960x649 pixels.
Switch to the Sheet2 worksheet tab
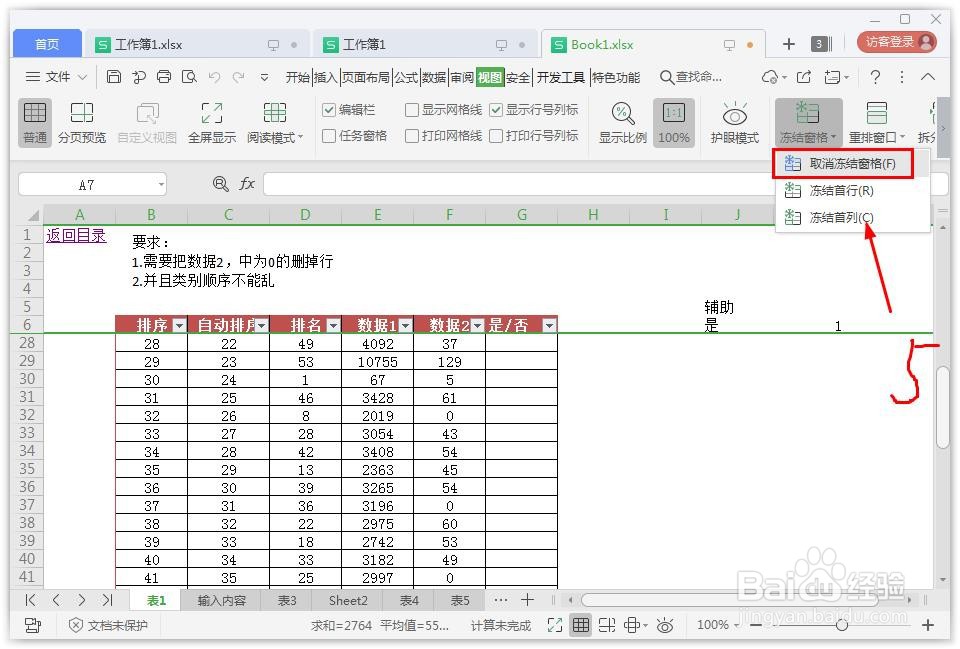(347, 600)
